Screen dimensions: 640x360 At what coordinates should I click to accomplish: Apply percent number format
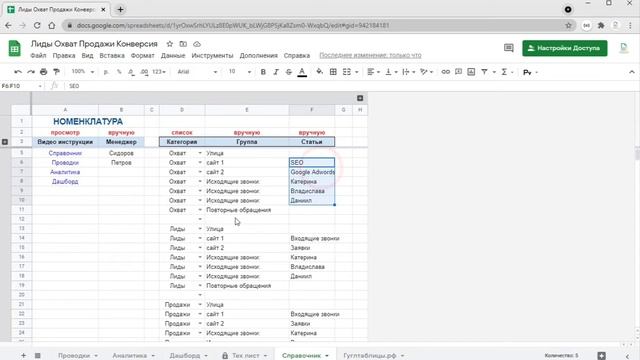119,72
